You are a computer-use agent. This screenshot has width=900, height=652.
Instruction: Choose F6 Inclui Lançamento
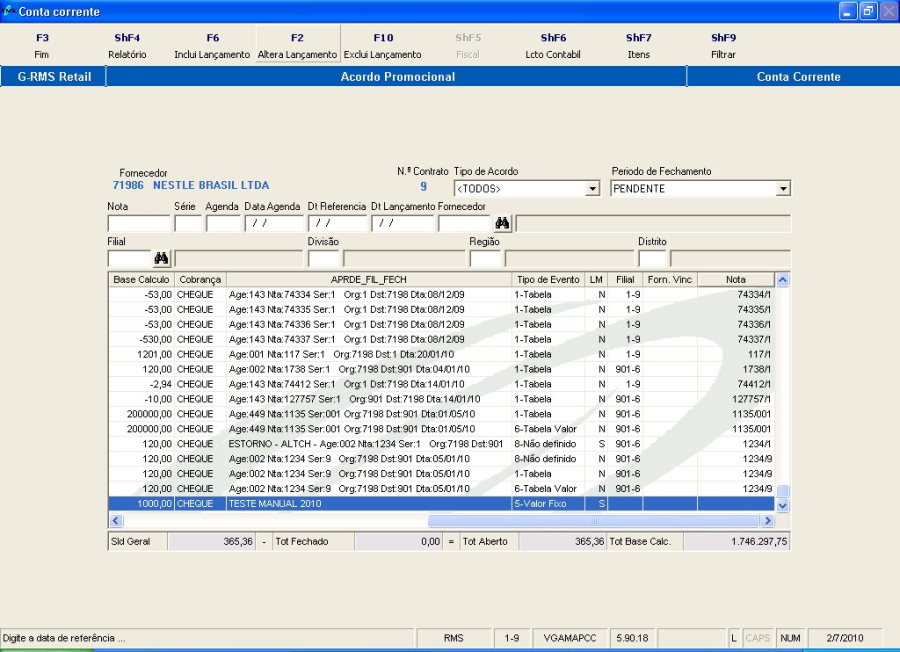coord(212,46)
